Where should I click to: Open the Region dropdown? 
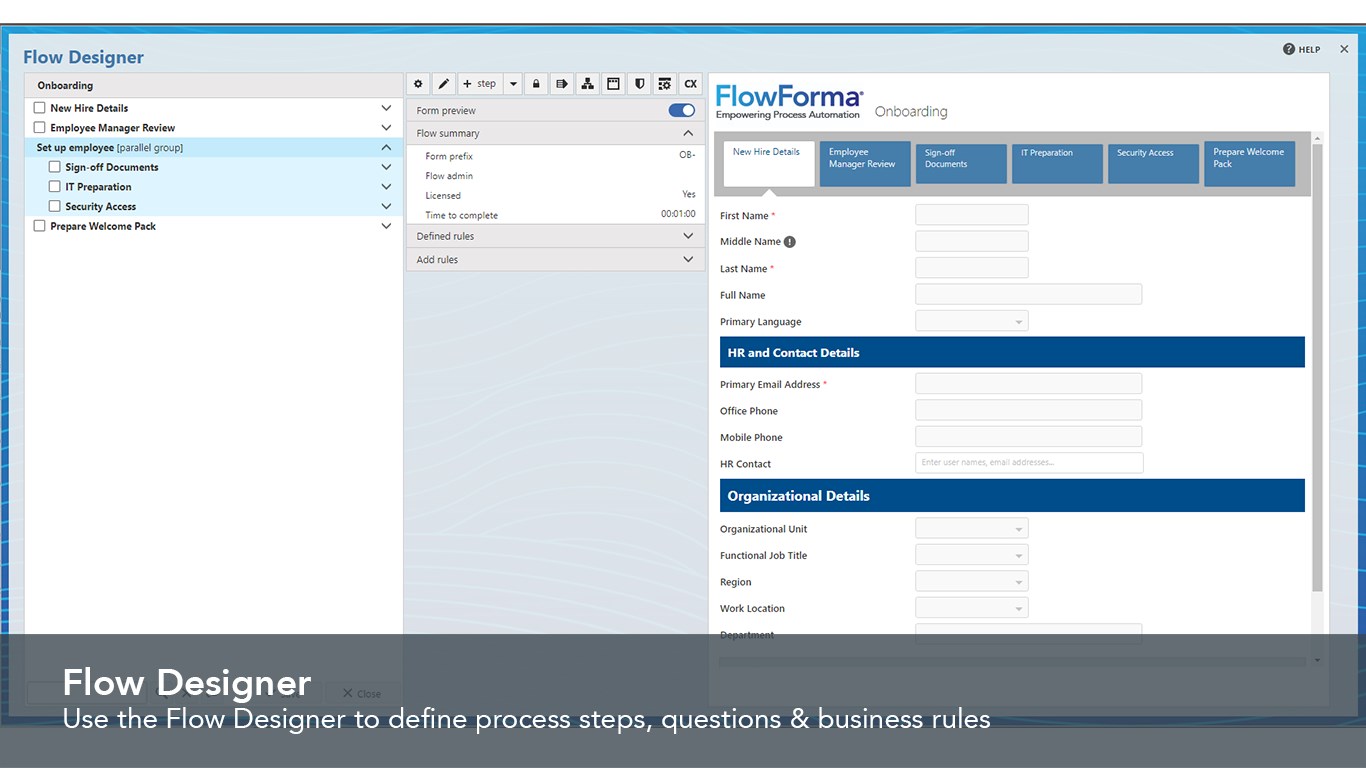point(972,581)
